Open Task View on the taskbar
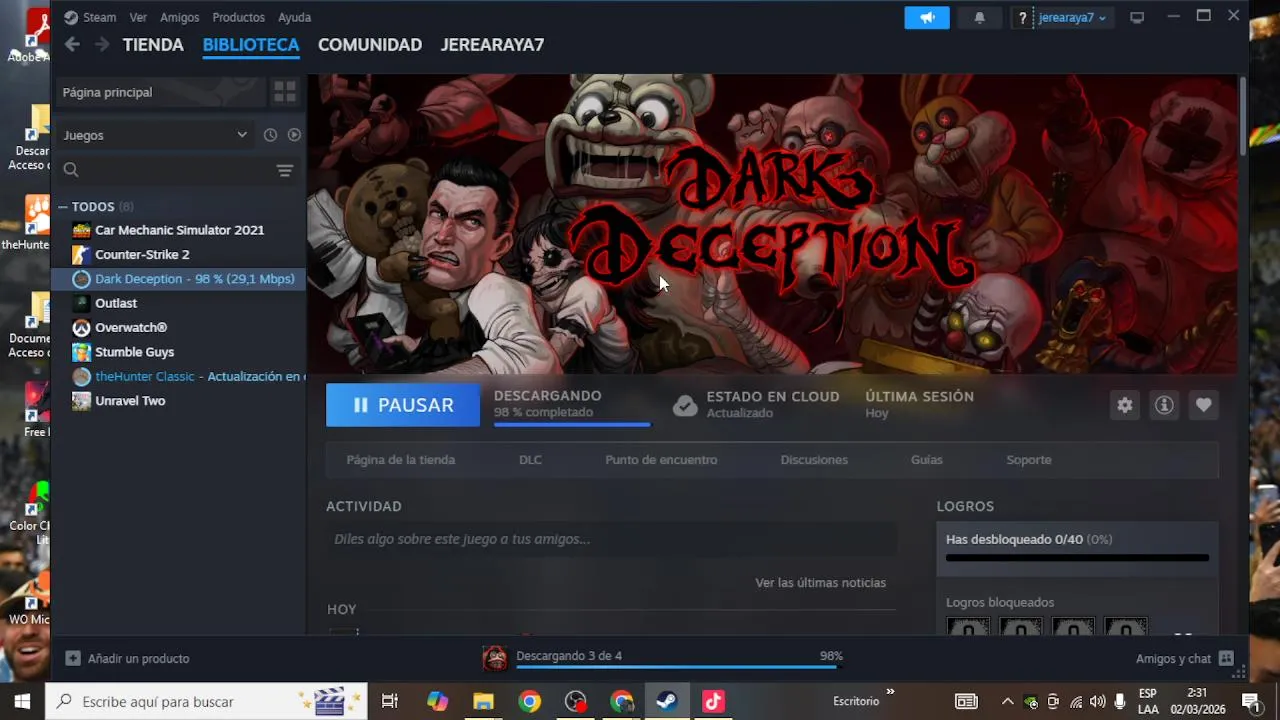Image resolution: width=1280 pixels, height=720 pixels. [390, 701]
